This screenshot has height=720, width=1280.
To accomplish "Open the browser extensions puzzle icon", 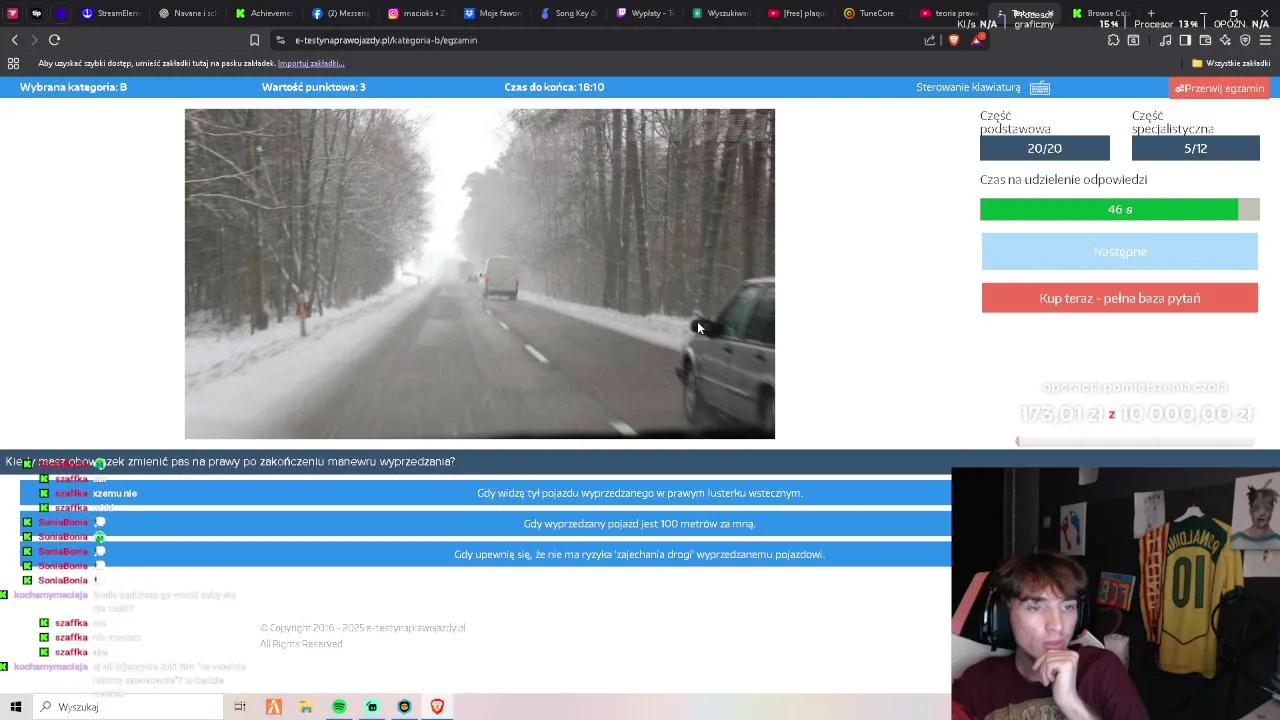I will [x=1113, y=40].
